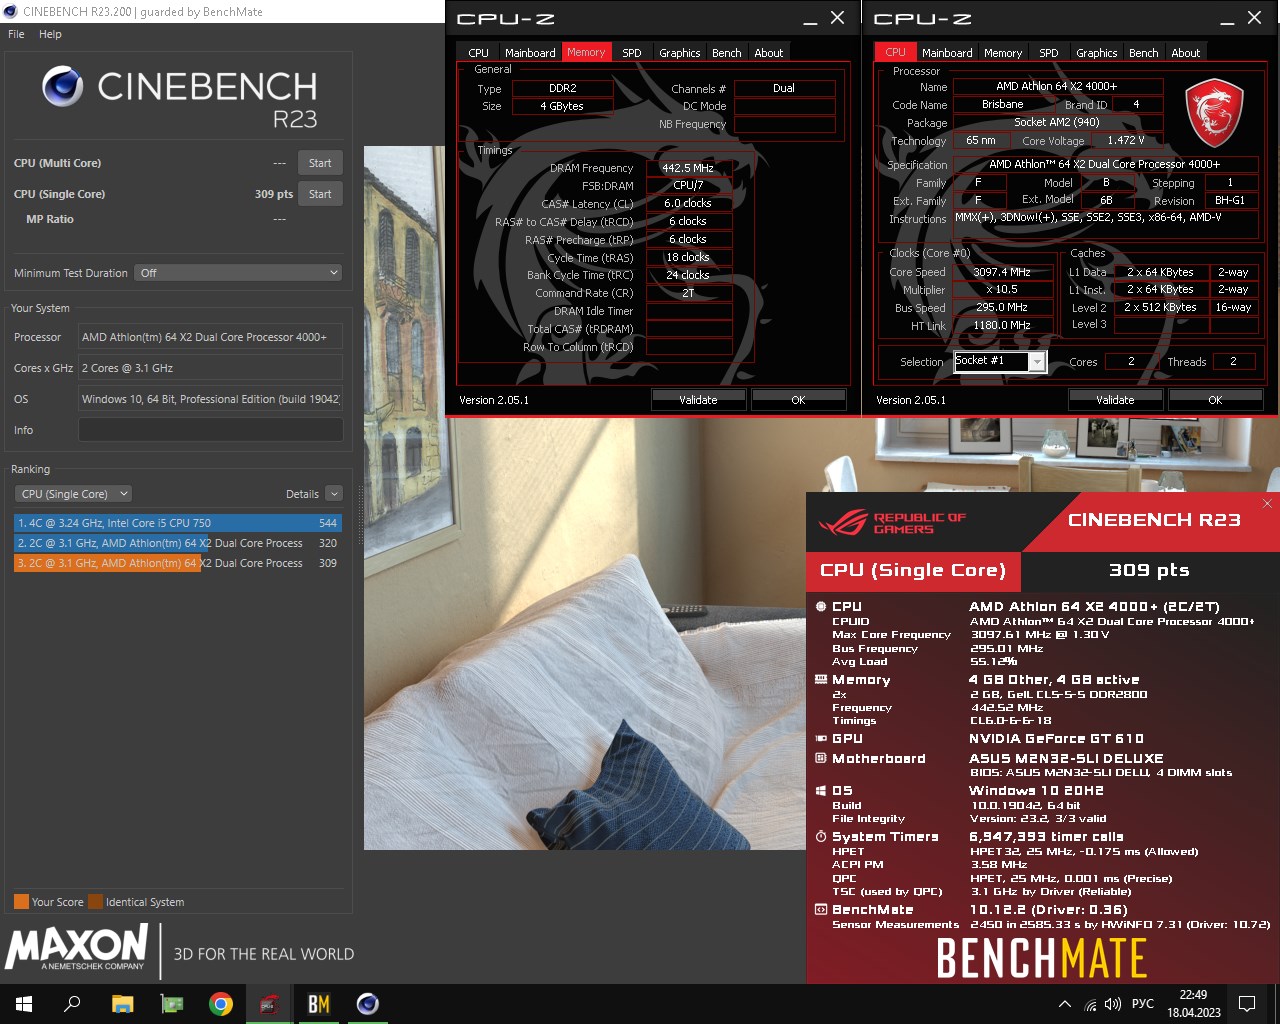Click the OS field in Cinebench
The width and height of the screenshot is (1280, 1024).
211,399
